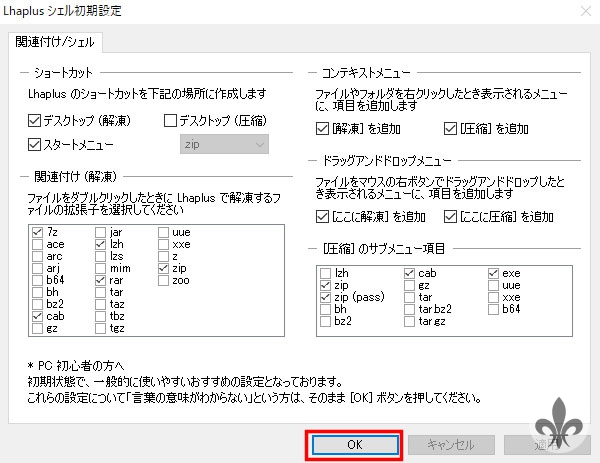600x463 pixels.
Task: Enable tar bz2 submenu item
Action: point(409,309)
